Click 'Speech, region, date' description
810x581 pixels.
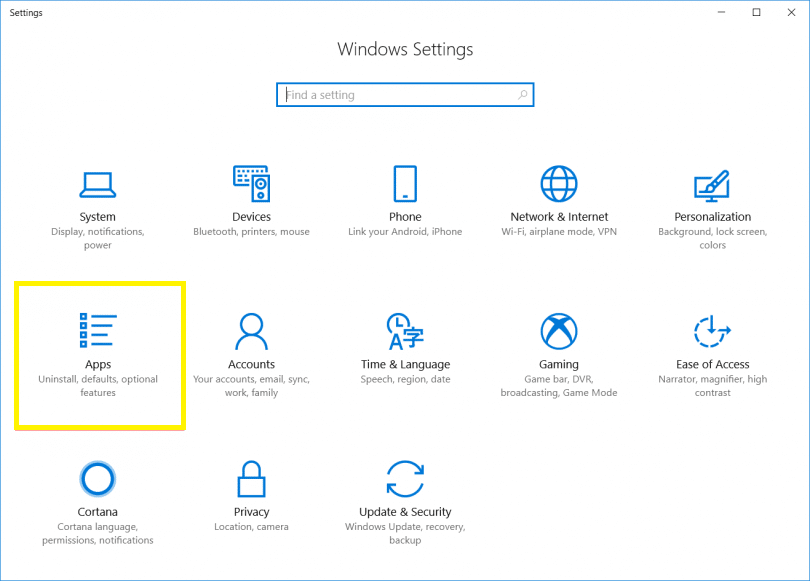pyautogui.click(x=405, y=380)
